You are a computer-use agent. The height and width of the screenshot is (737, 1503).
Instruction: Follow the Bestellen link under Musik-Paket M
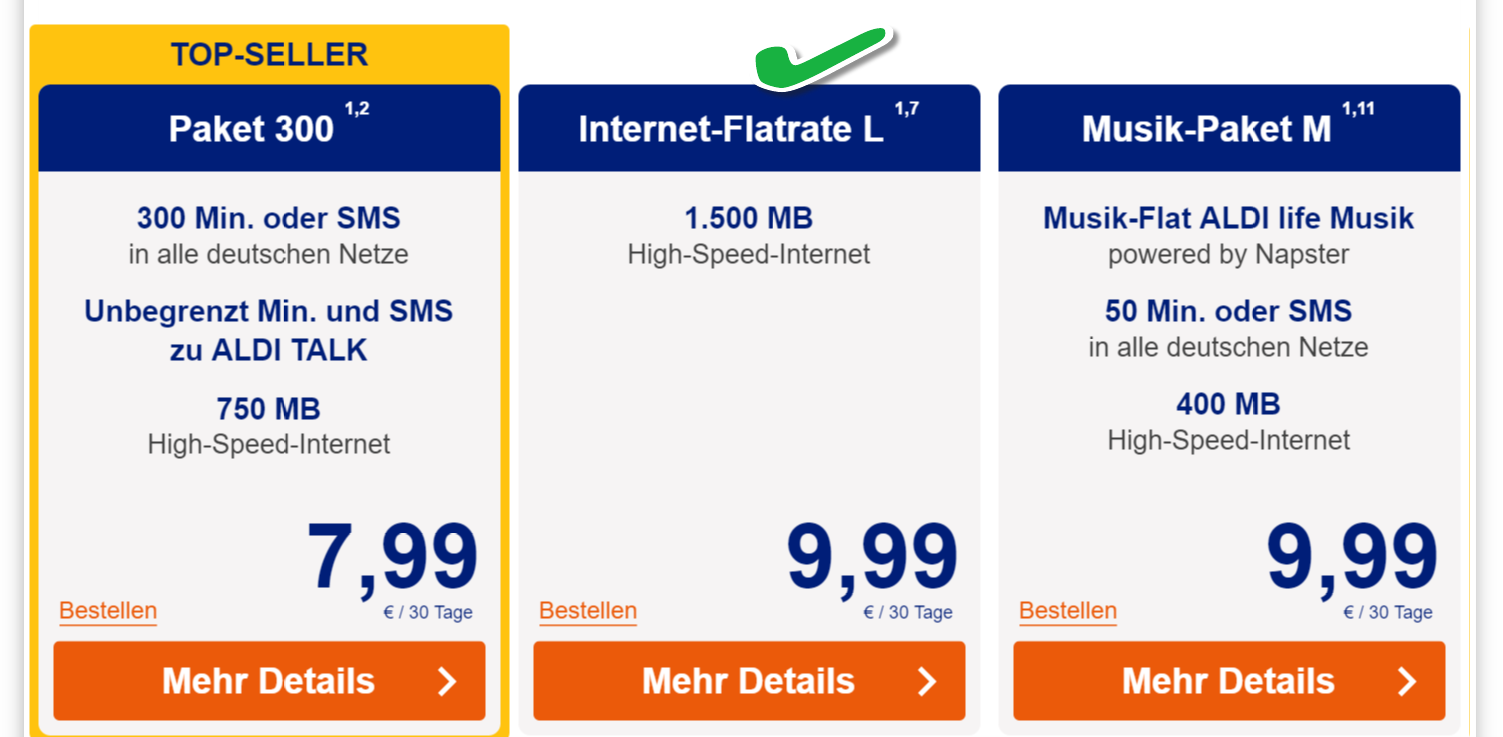(x=1068, y=611)
